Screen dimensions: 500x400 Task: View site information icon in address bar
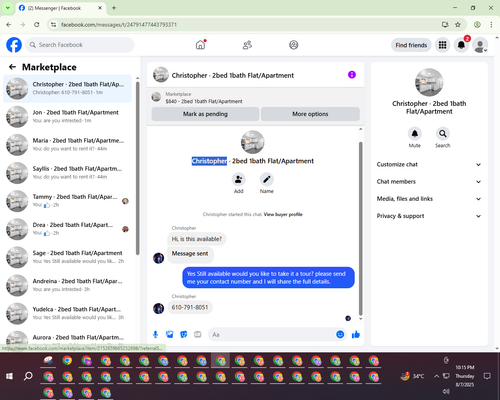point(53,24)
